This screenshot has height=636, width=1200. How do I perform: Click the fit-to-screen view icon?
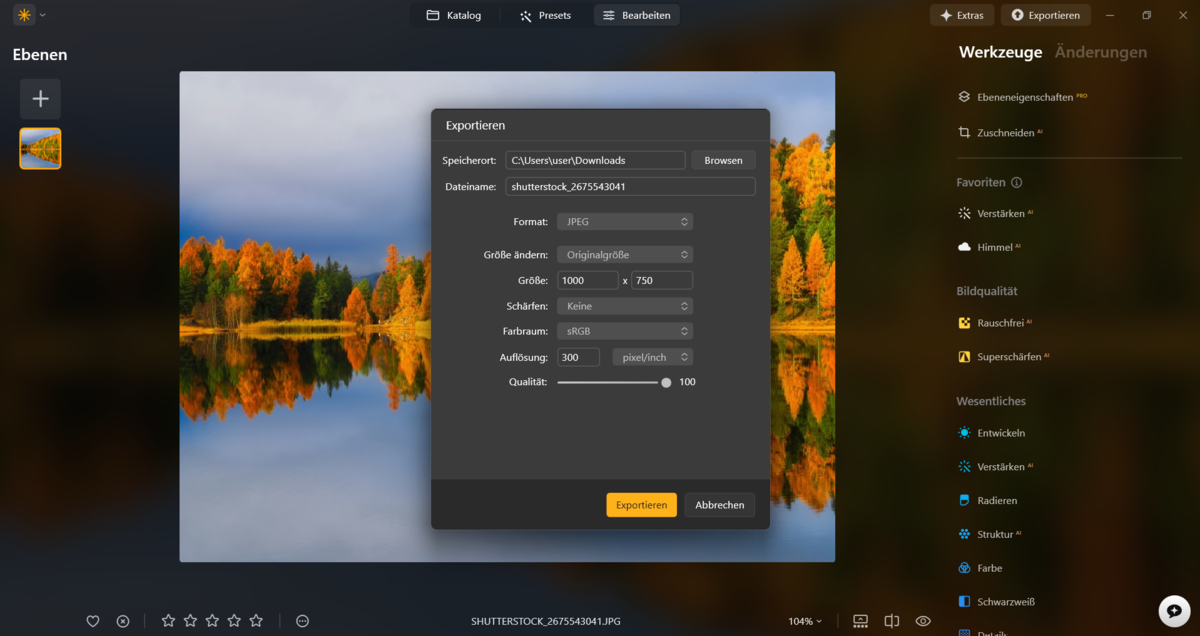coord(860,621)
